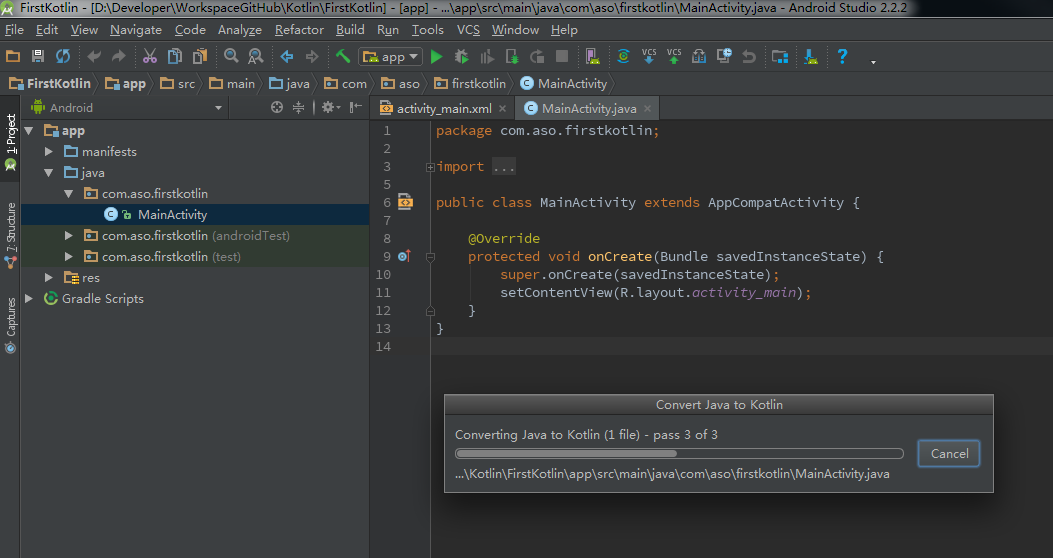
Task: Run the app with green play button
Action: pyautogui.click(x=437, y=56)
